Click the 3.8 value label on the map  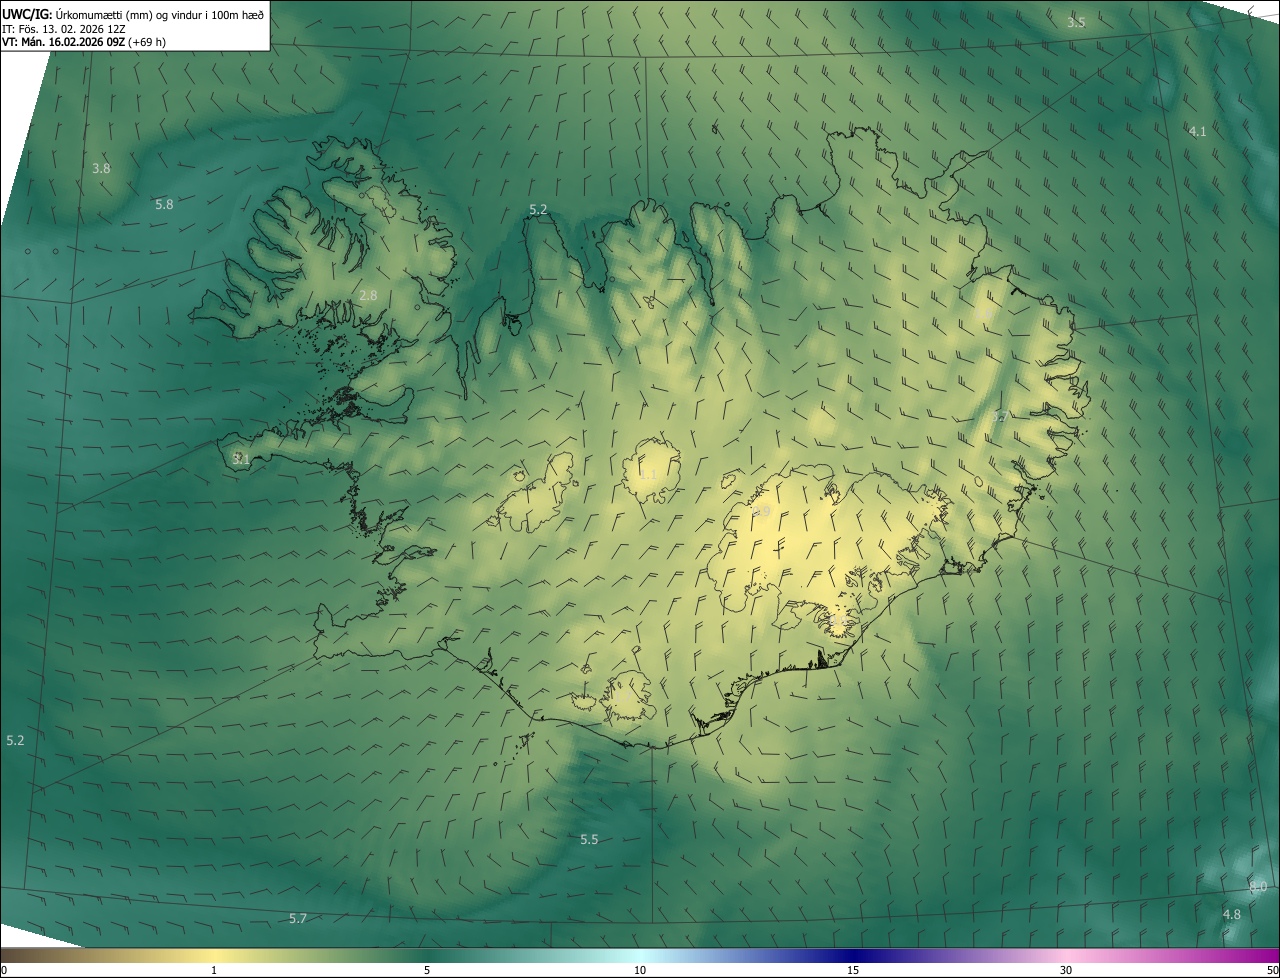click(x=101, y=168)
